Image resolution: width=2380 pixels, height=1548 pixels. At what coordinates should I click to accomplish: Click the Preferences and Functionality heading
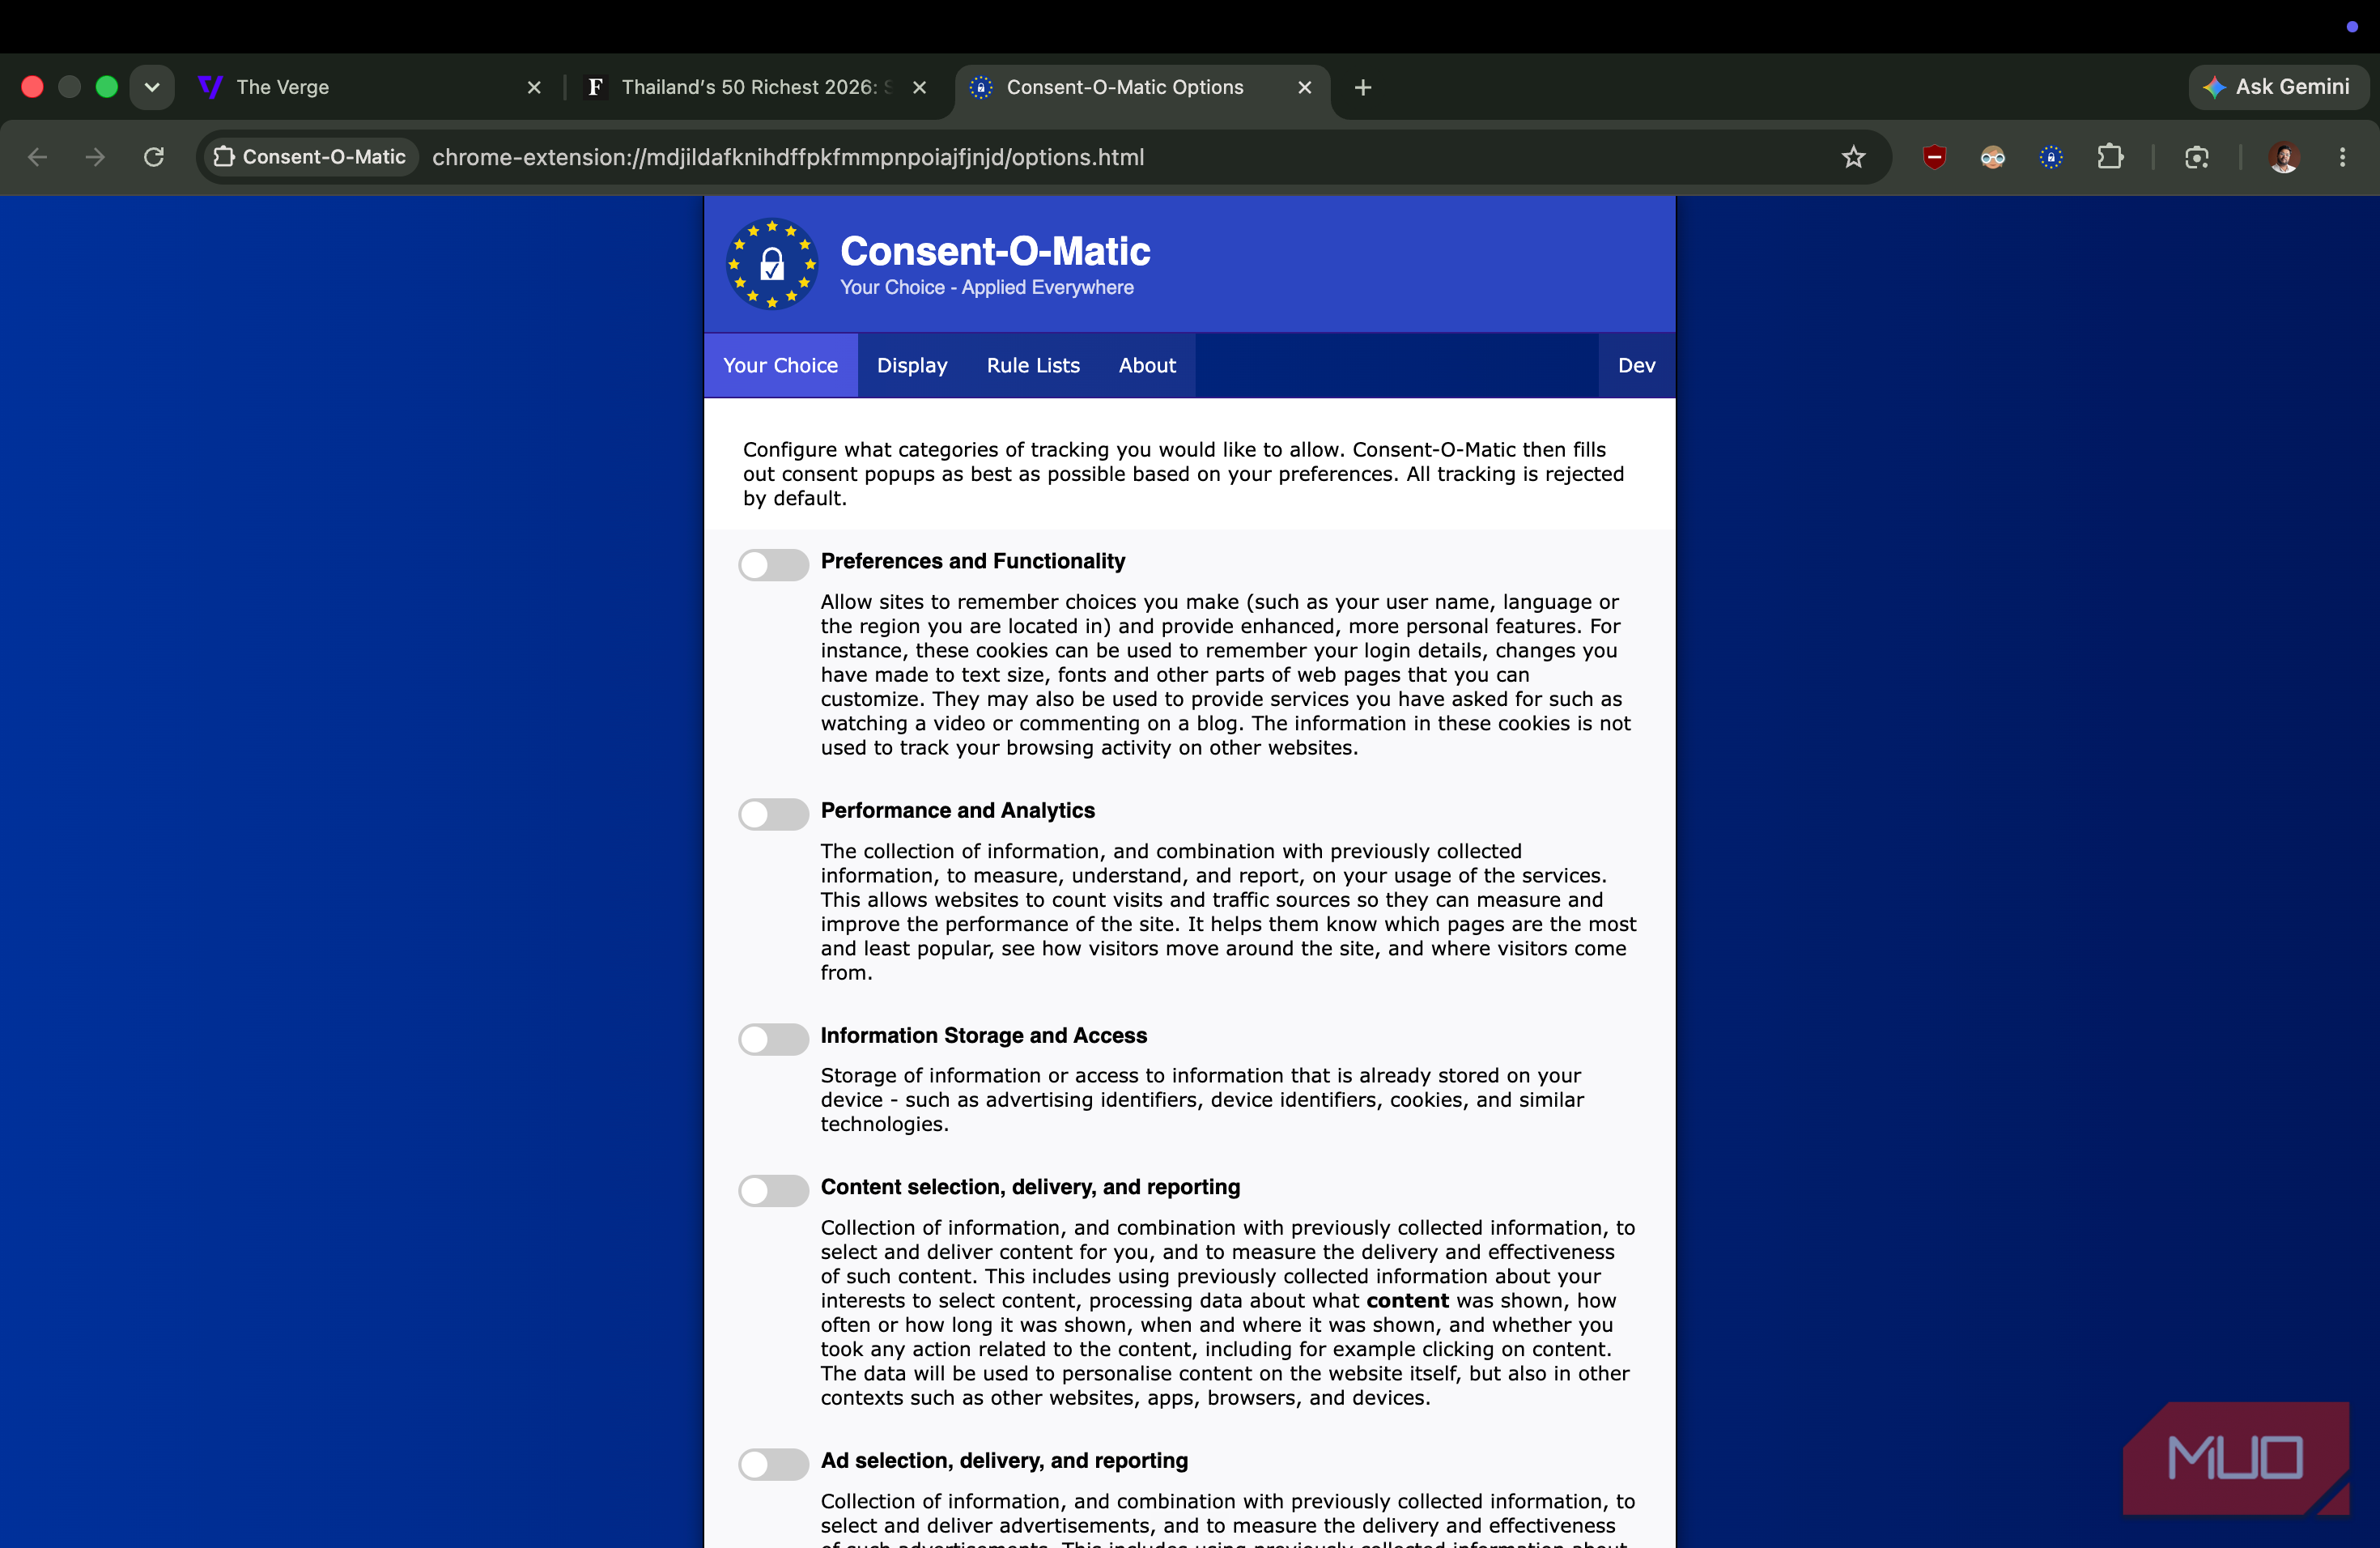click(x=972, y=561)
